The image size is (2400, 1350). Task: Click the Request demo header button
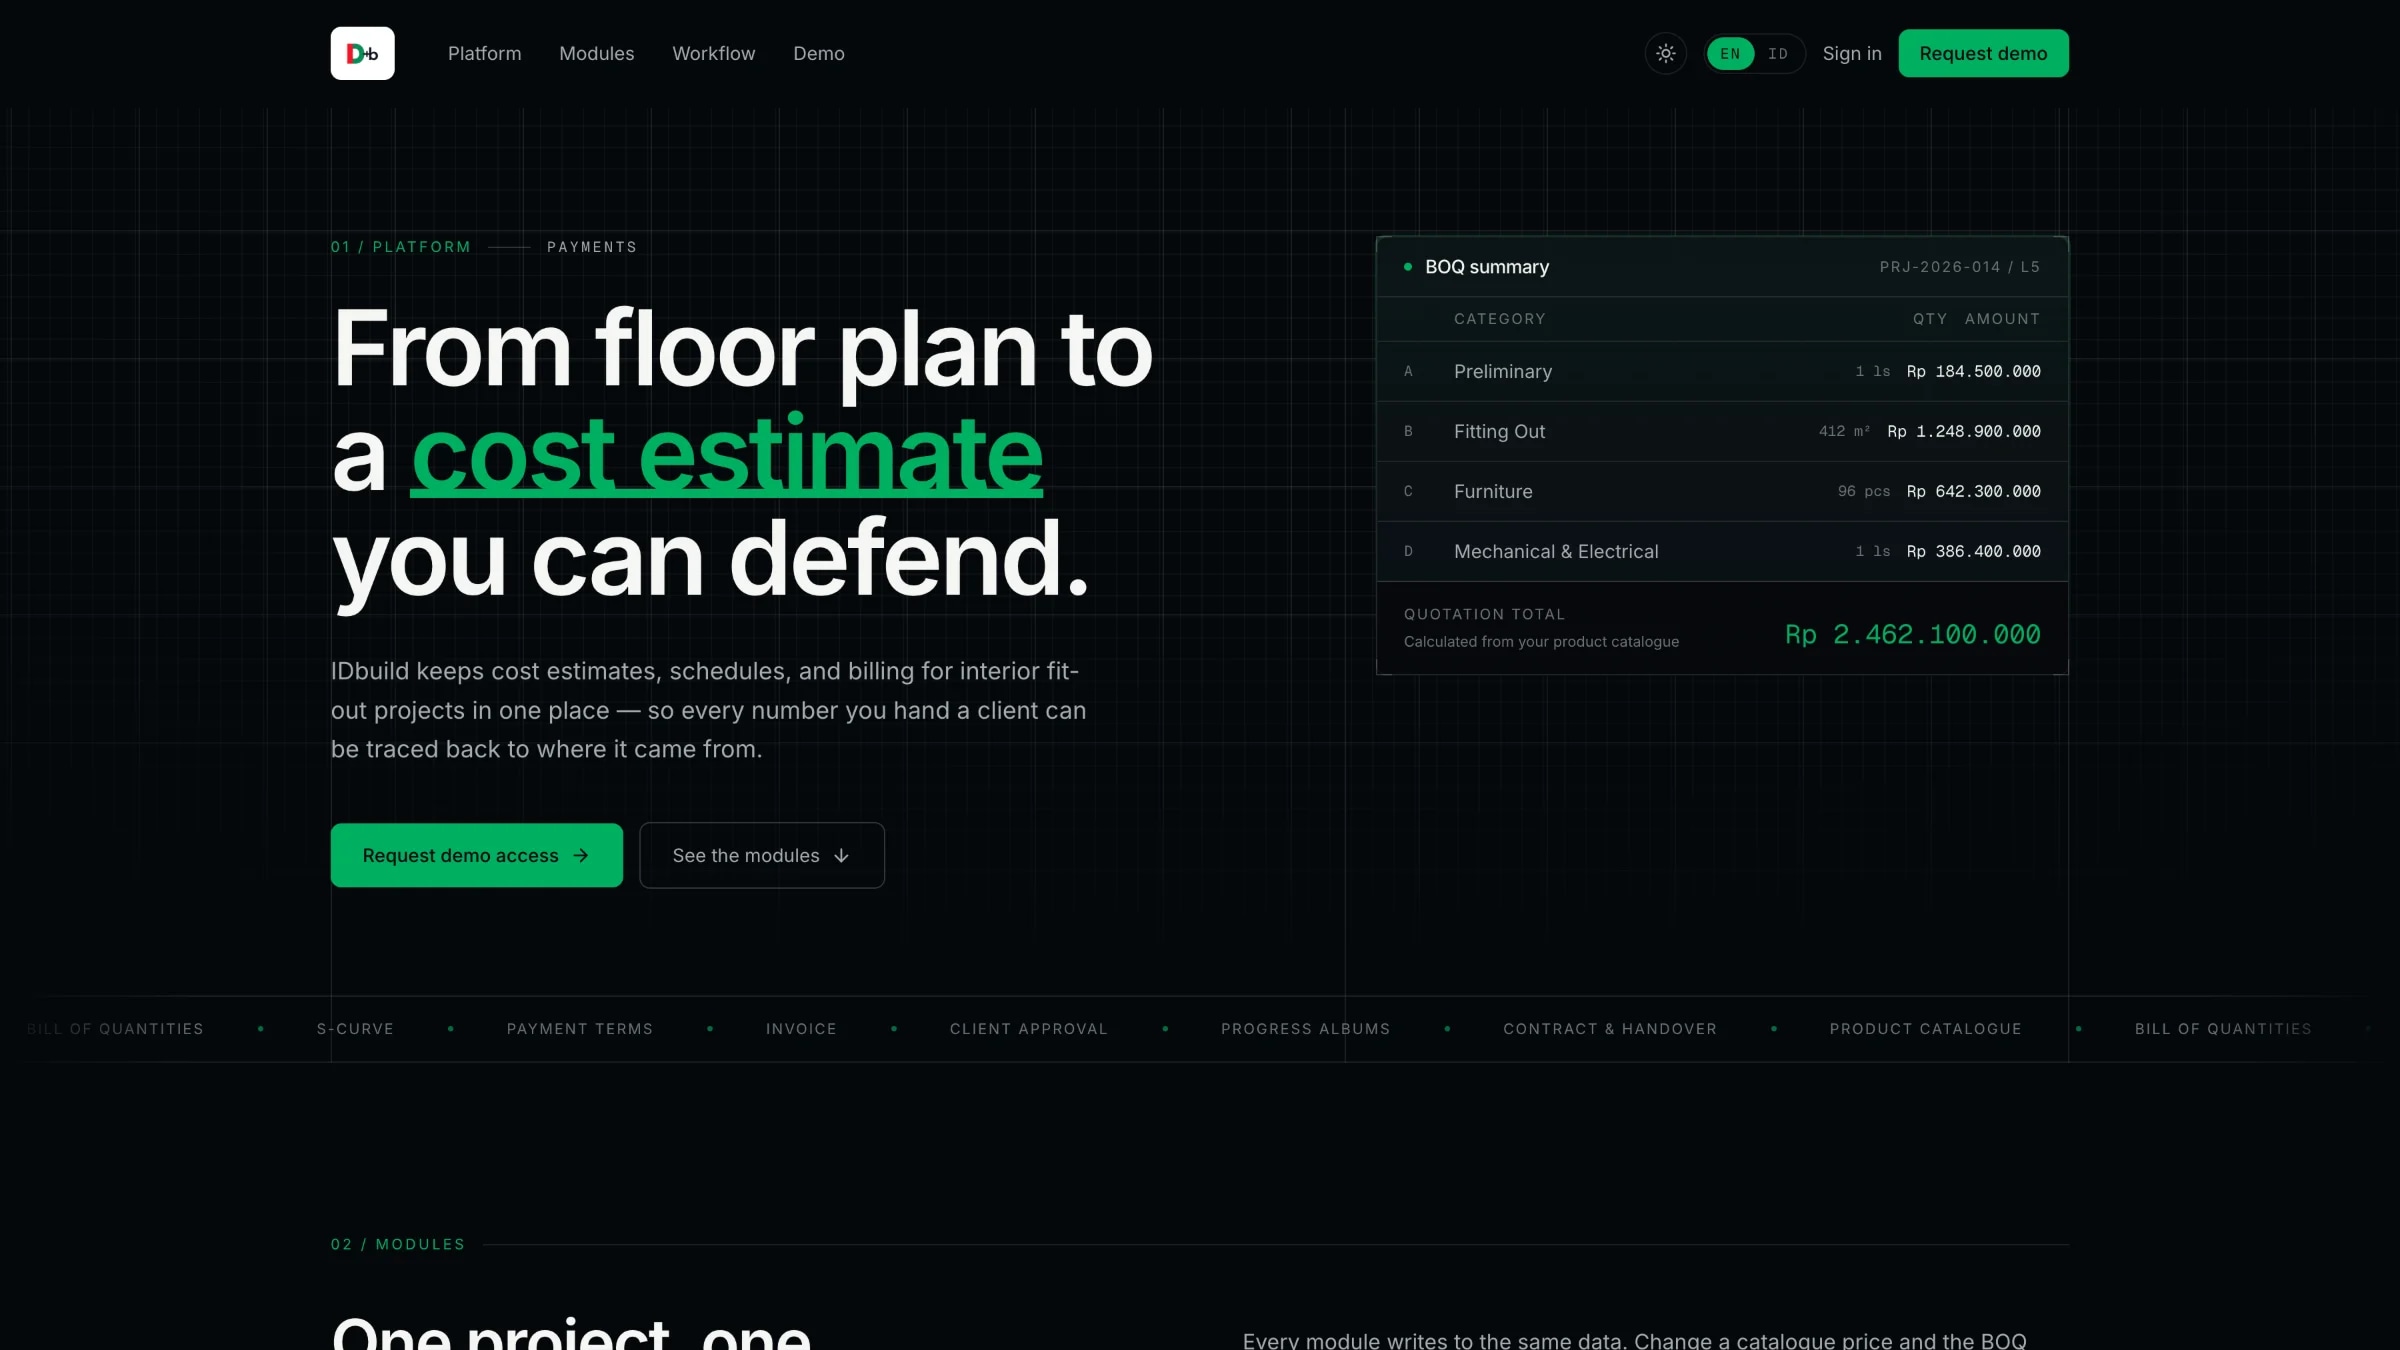(x=1983, y=53)
